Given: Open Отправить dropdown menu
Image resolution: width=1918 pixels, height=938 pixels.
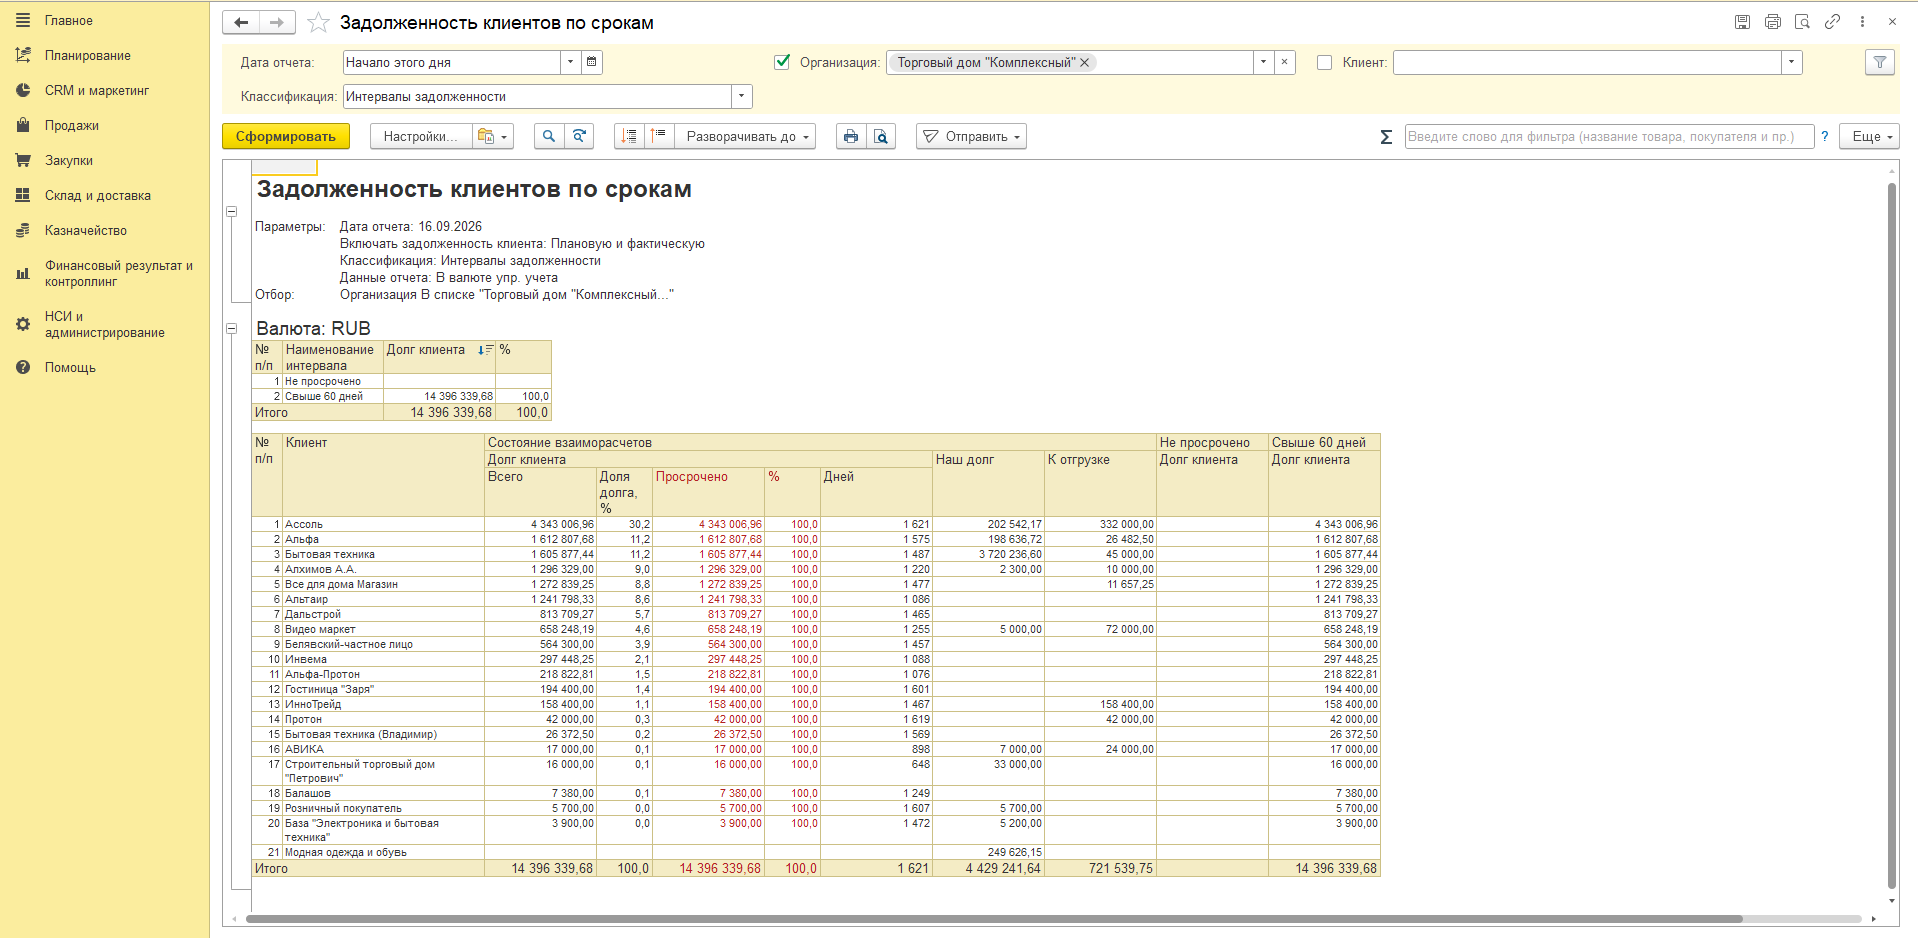Looking at the screenshot, I should (x=971, y=137).
